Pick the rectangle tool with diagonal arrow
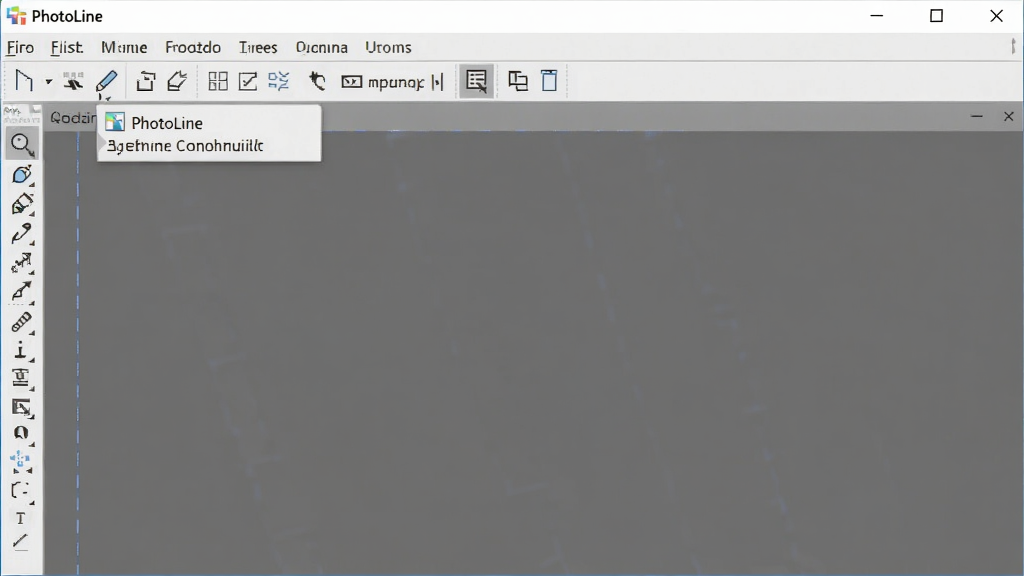This screenshot has height=576, width=1024. tap(22, 408)
